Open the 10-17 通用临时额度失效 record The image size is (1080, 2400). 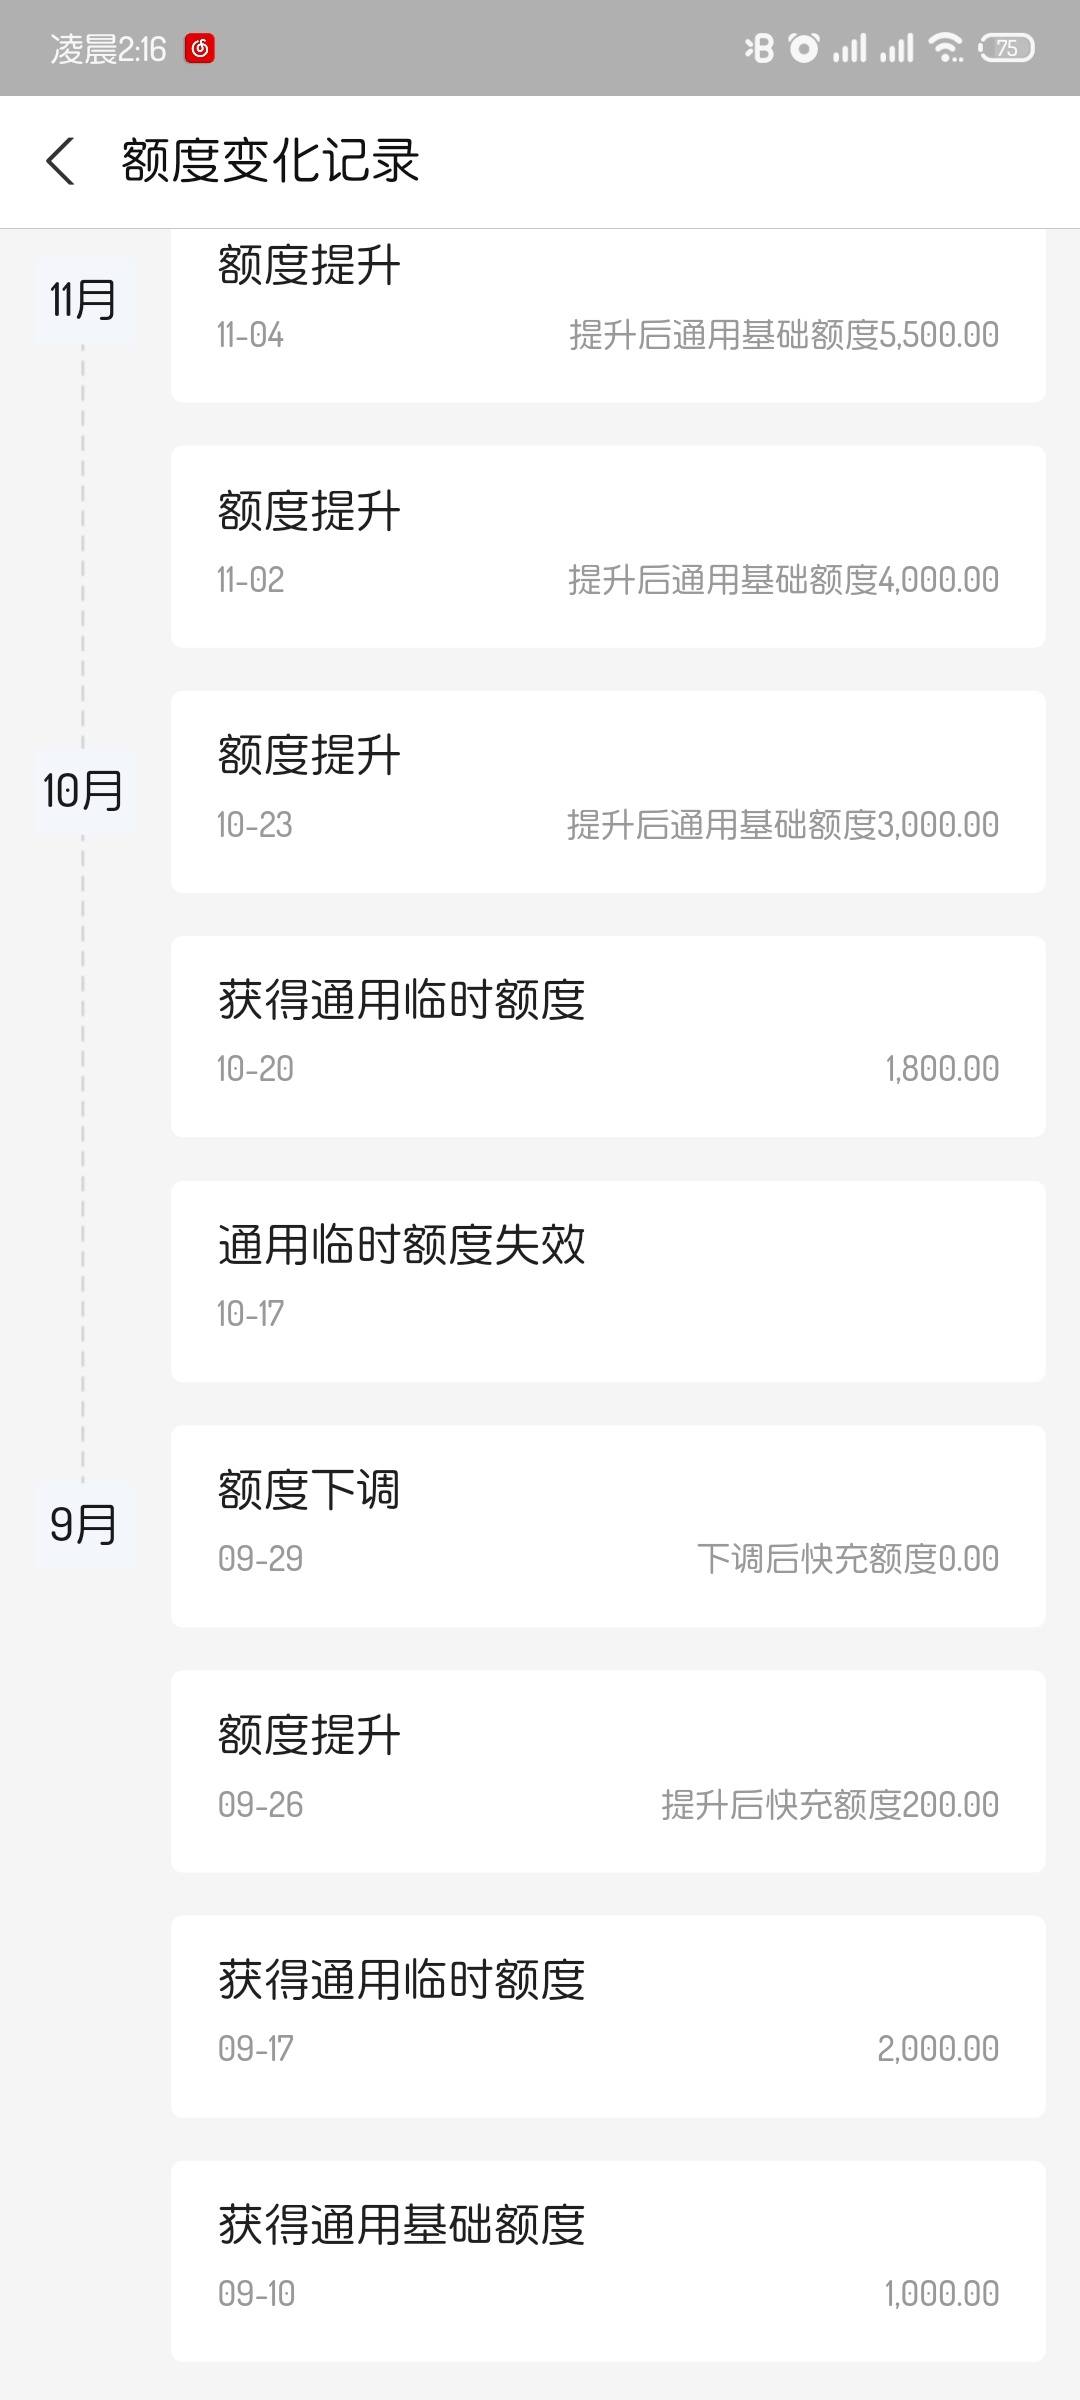point(608,1282)
